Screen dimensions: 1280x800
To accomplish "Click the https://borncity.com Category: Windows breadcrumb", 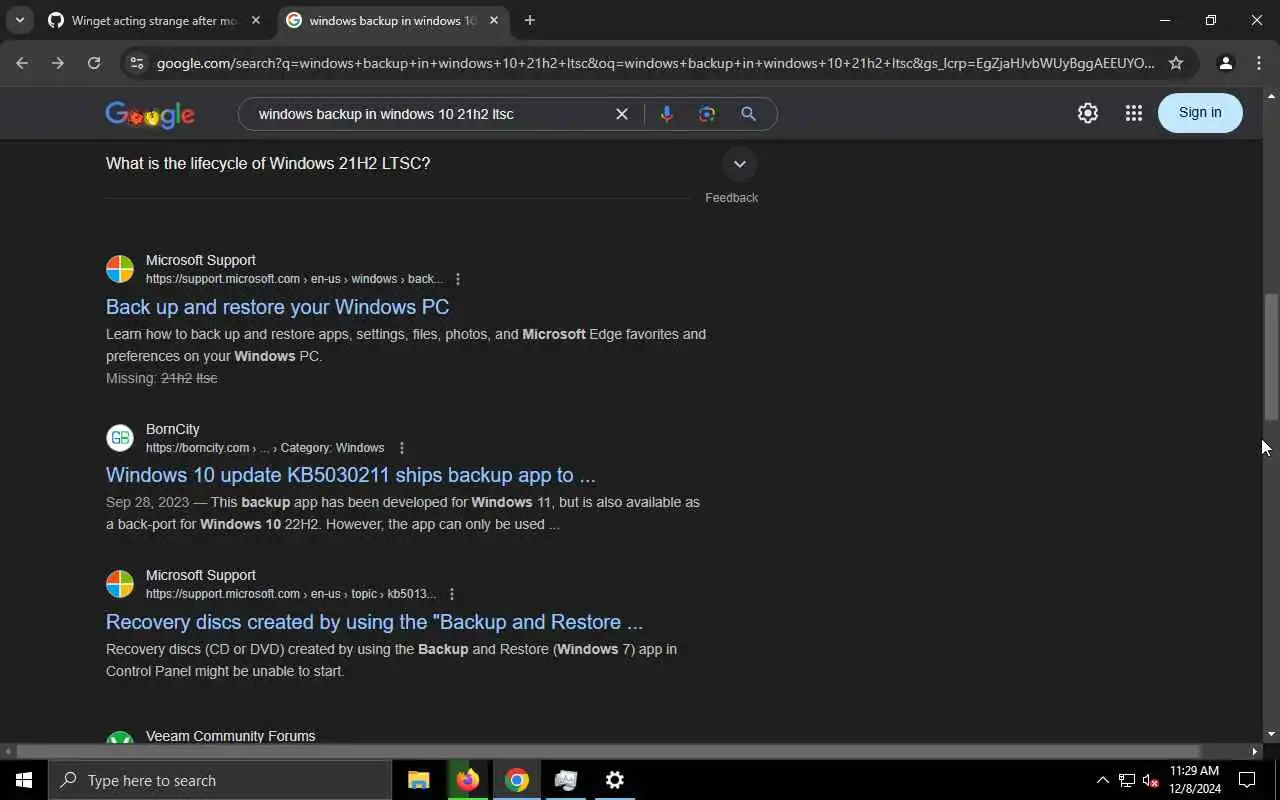I will click(x=265, y=448).
